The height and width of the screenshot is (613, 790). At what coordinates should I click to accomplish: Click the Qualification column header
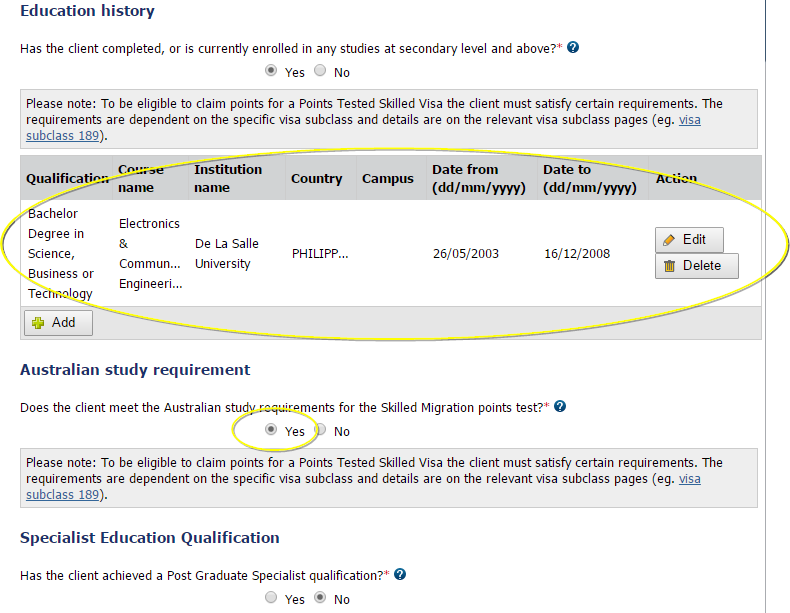(66, 179)
